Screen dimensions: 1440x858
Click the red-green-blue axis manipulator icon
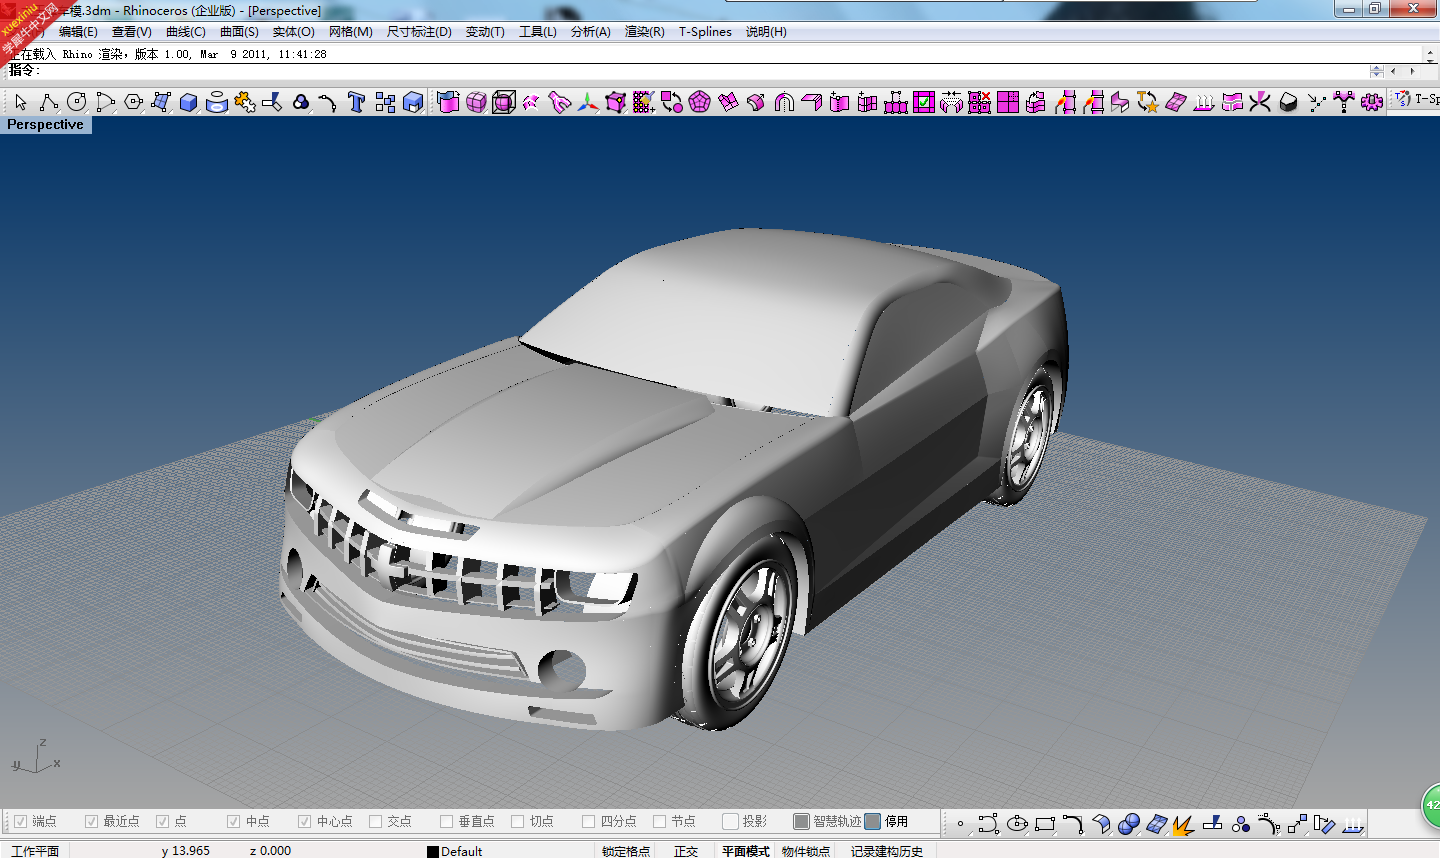(x=588, y=102)
